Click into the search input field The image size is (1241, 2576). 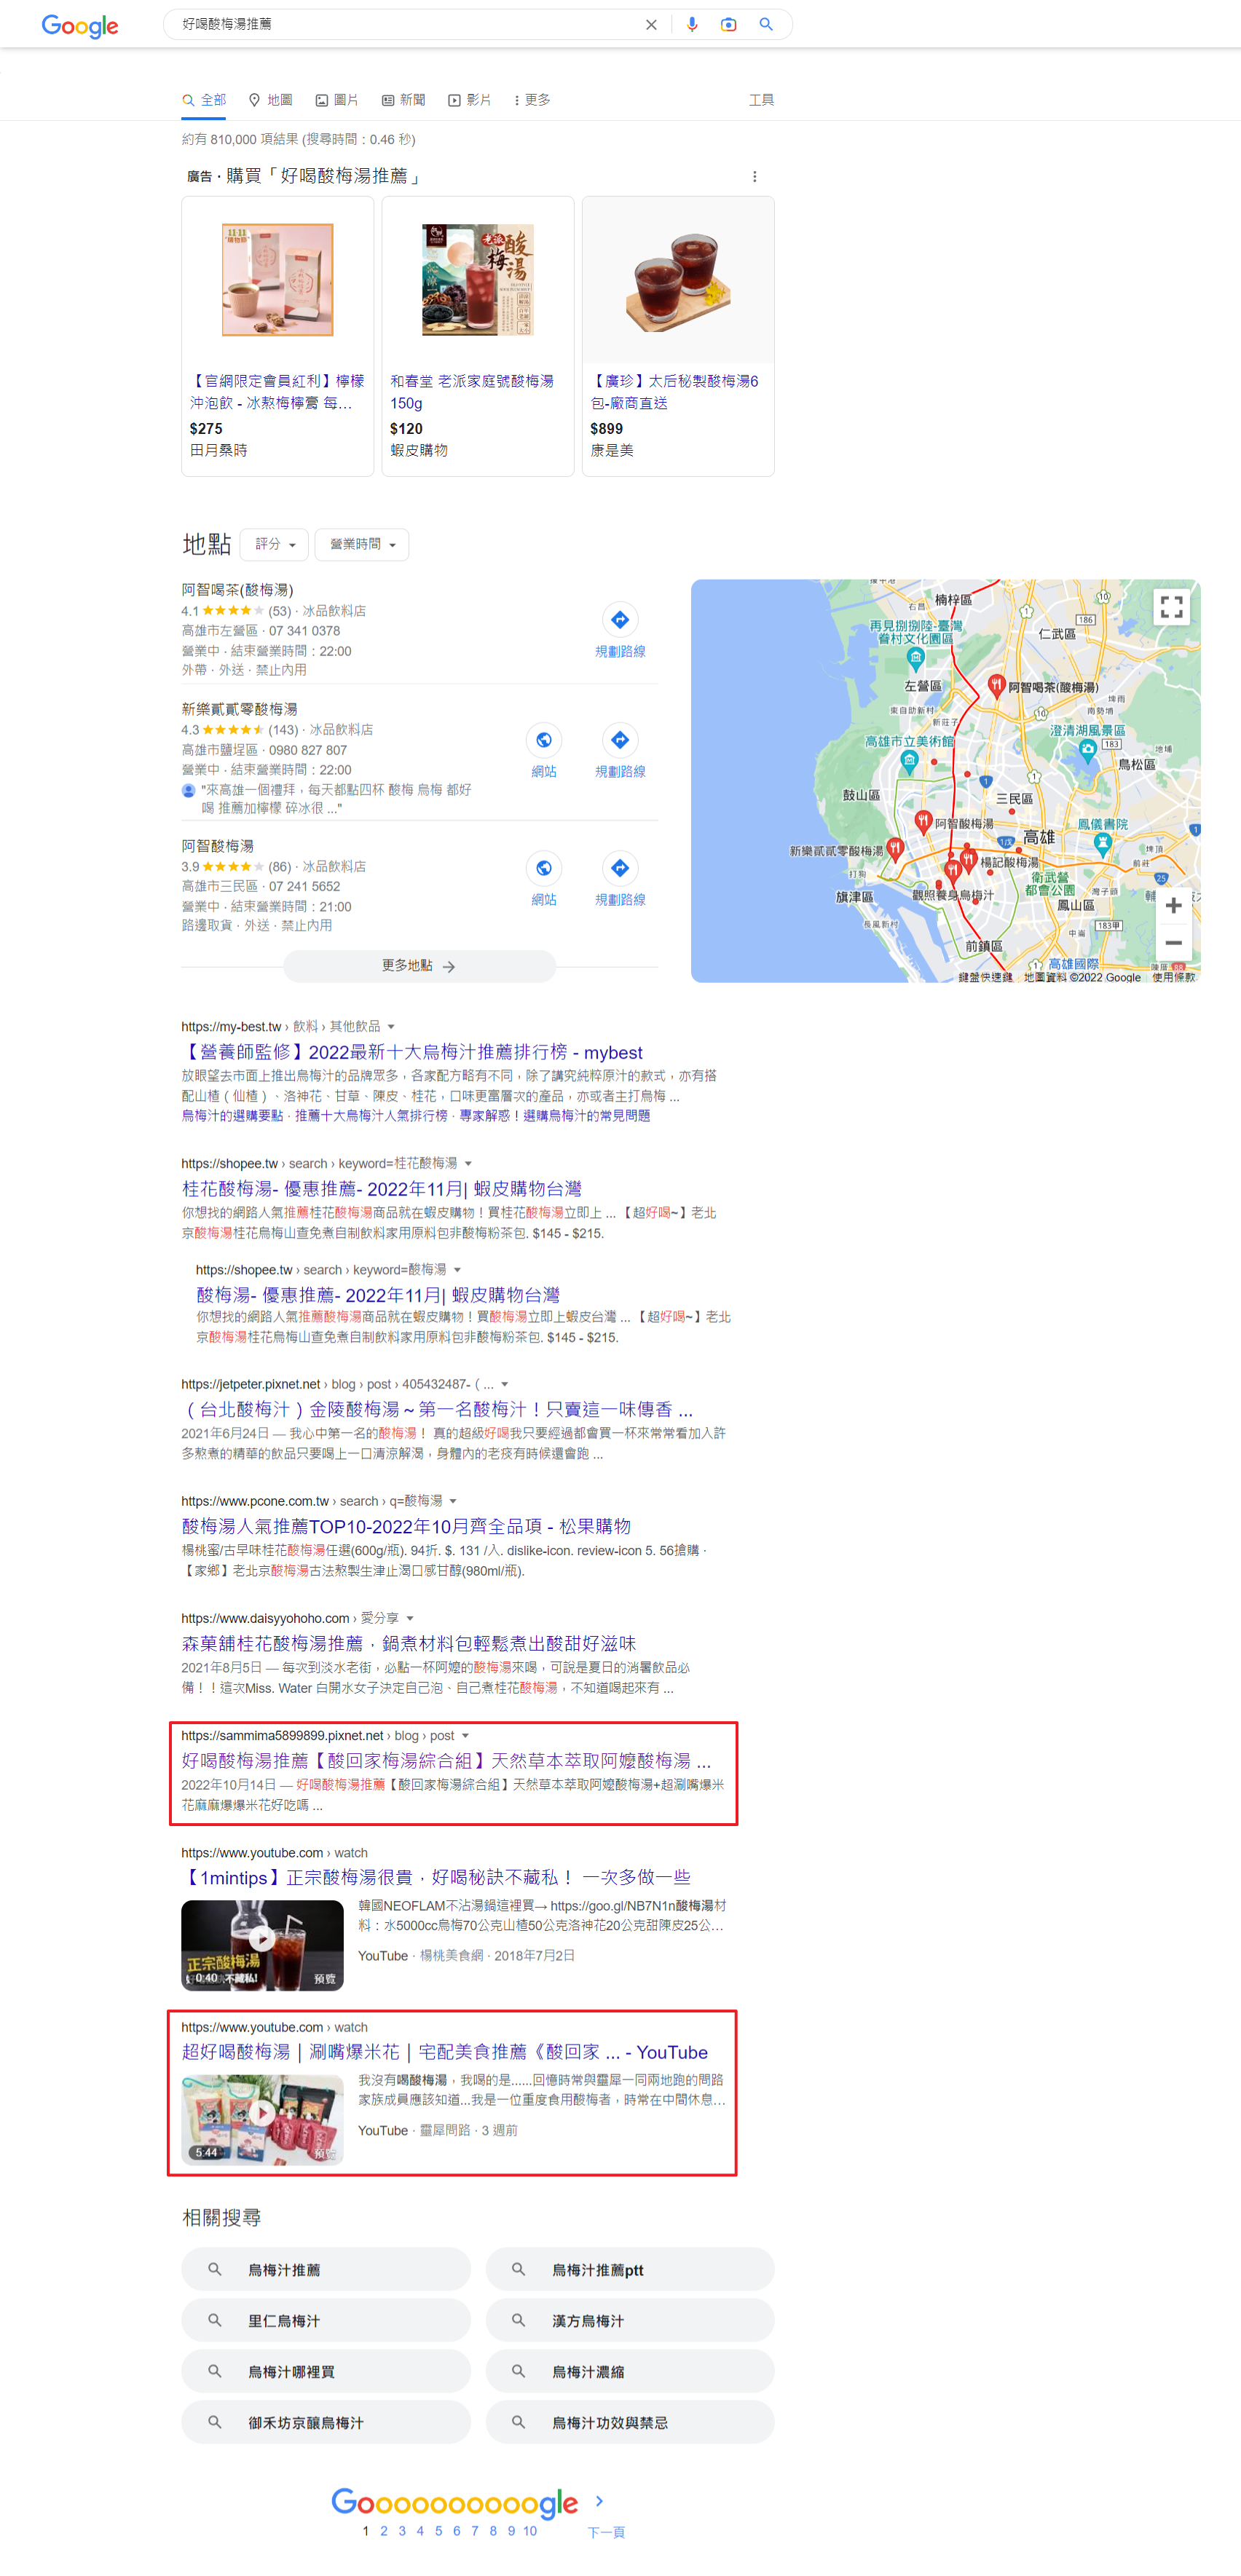click(x=405, y=24)
